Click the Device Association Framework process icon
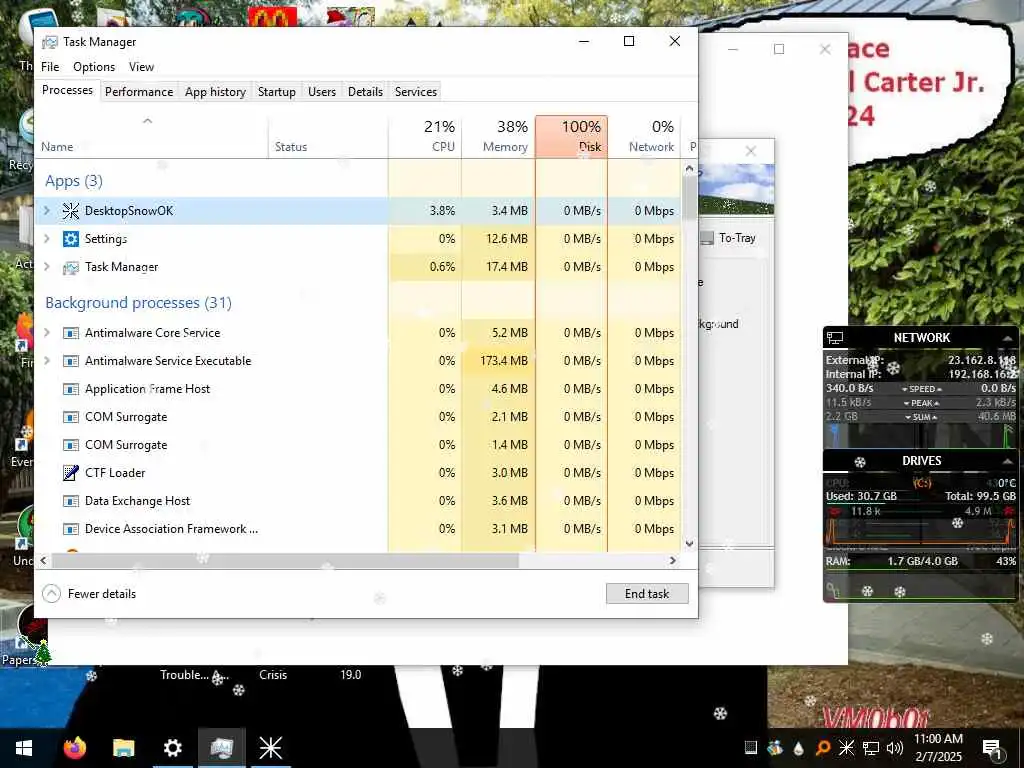The height and width of the screenshot is (768, 1024). coord(71,529)
